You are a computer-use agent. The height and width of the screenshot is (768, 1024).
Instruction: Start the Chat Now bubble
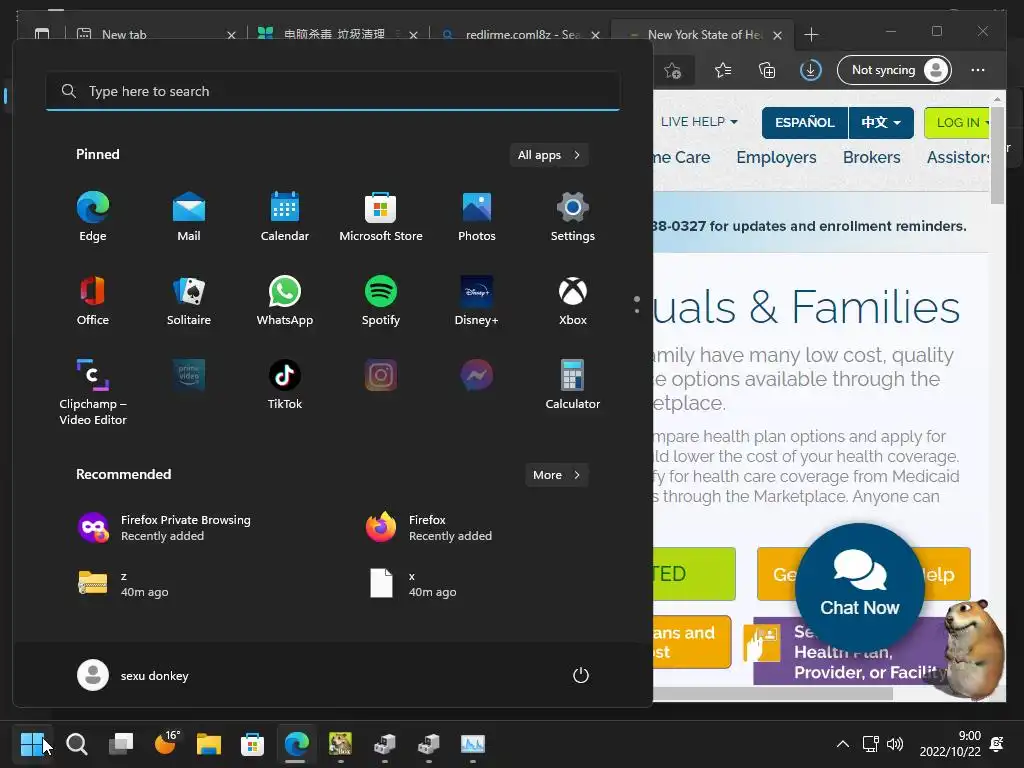(x=859, y=588)
